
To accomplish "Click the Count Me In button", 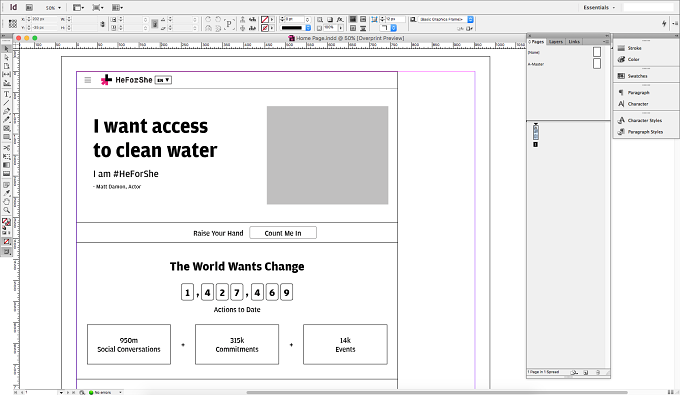I will point(283,233).
